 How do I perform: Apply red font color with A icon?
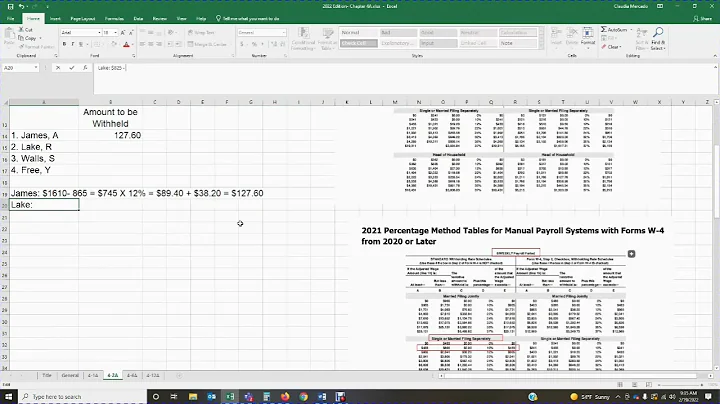pos(126,44)
